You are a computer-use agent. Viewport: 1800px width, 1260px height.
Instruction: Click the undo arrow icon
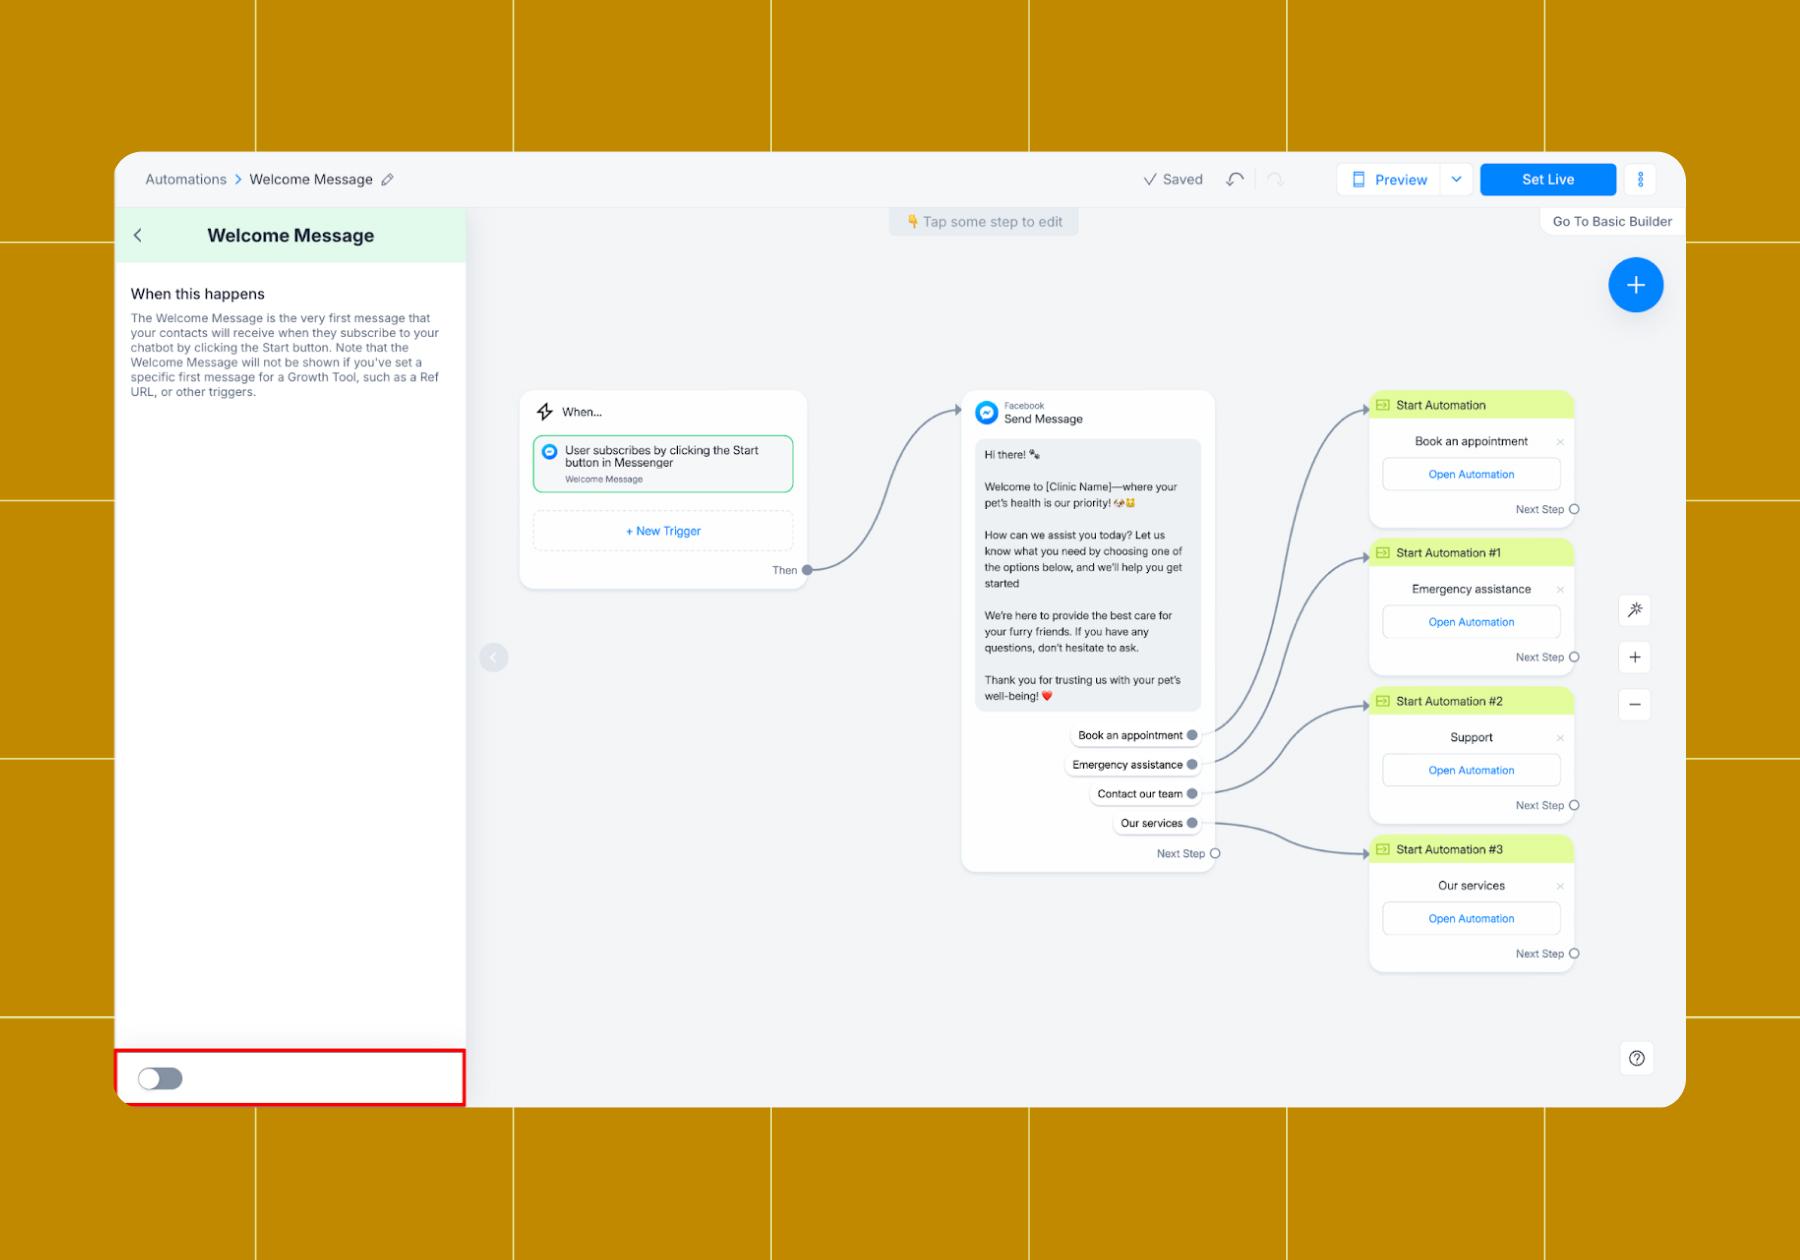tap(1235, 180)
